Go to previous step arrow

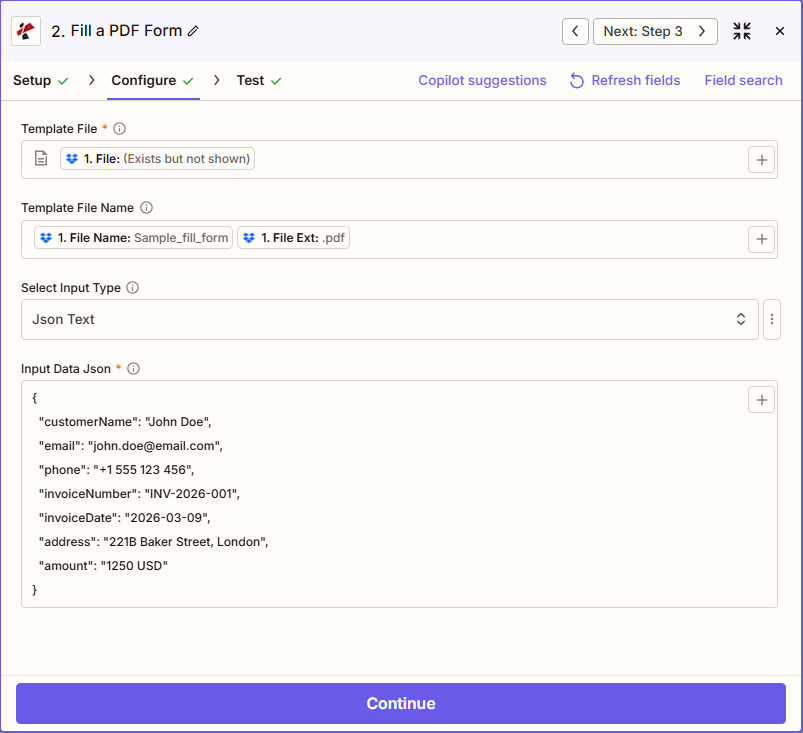(x=574, y=31)
